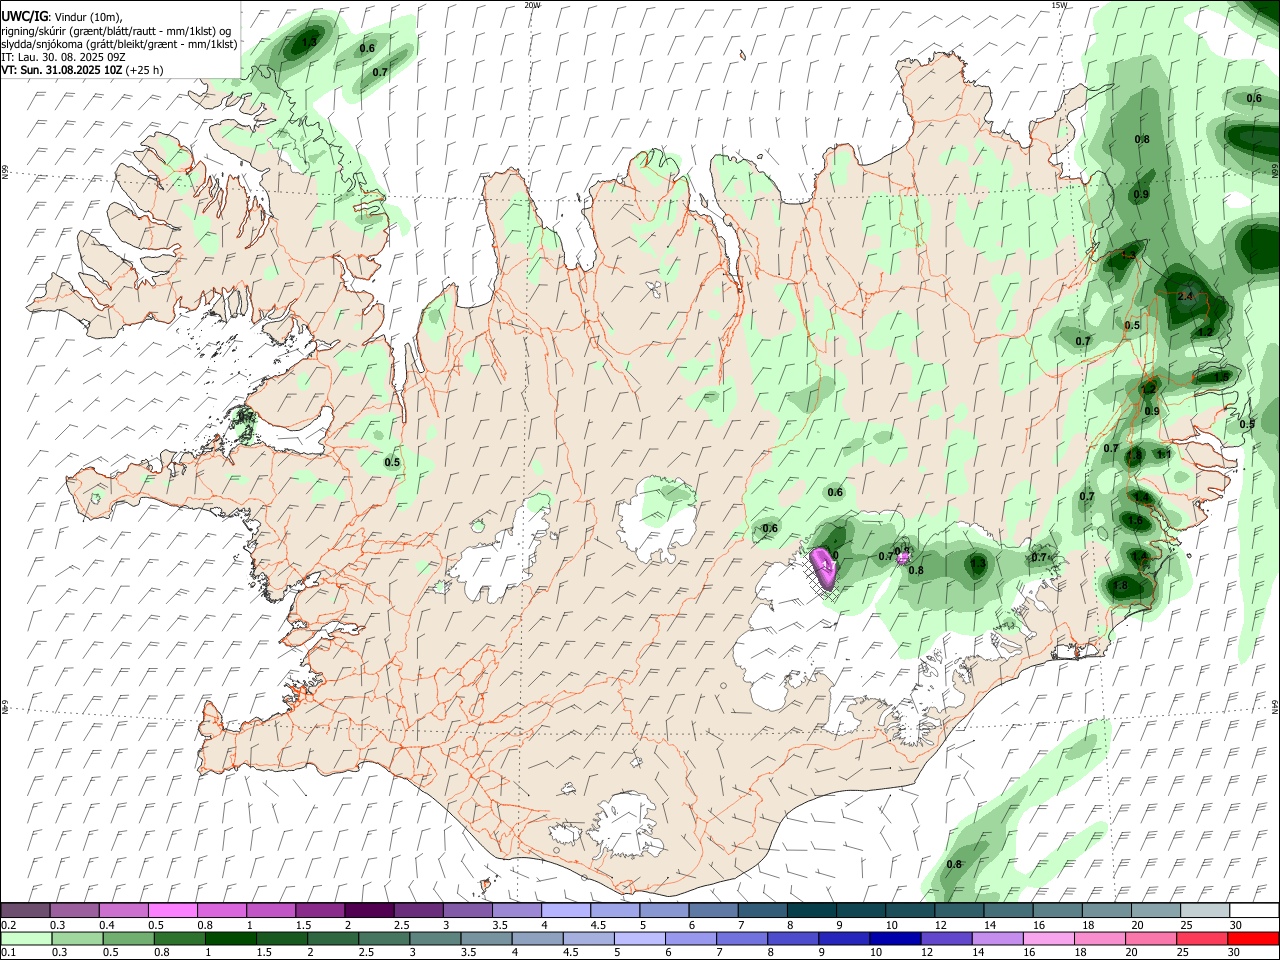Click the '3.5' label in the bottom legend row
This screenshot has height=960, width=1280.
click(x=467, y=953)
